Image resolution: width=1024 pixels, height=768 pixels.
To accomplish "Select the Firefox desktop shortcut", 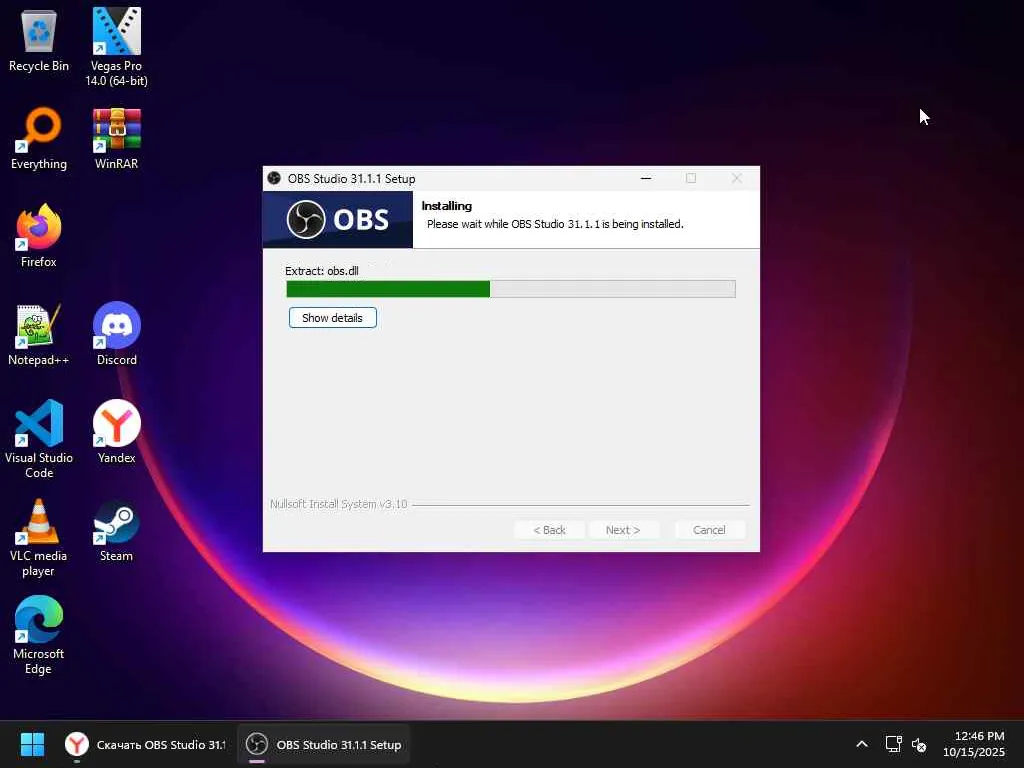I will point(39,236).
